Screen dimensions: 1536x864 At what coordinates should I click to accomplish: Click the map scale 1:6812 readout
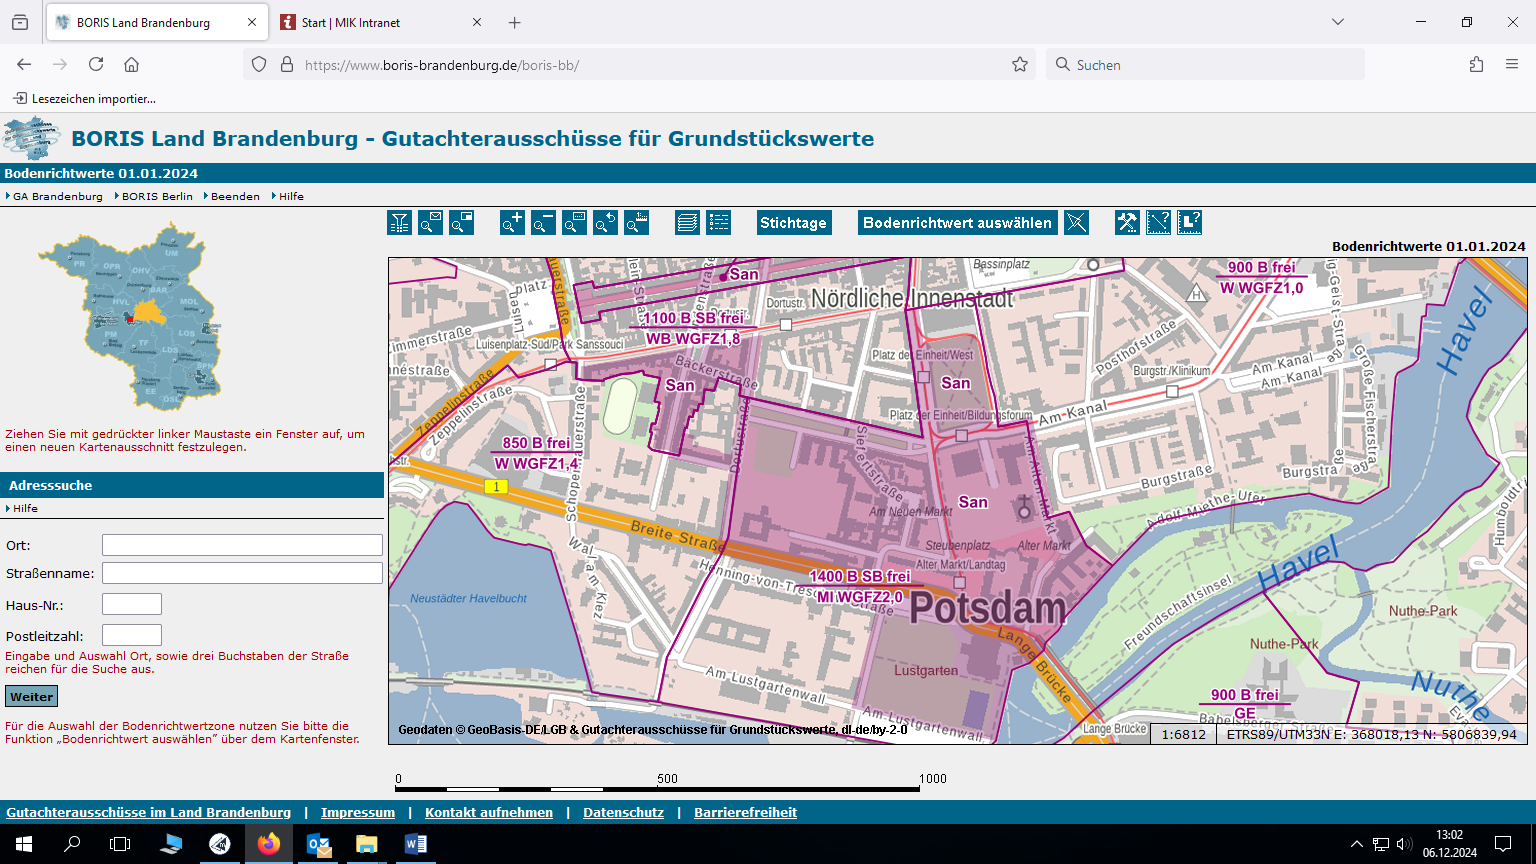click(1183, 734)
